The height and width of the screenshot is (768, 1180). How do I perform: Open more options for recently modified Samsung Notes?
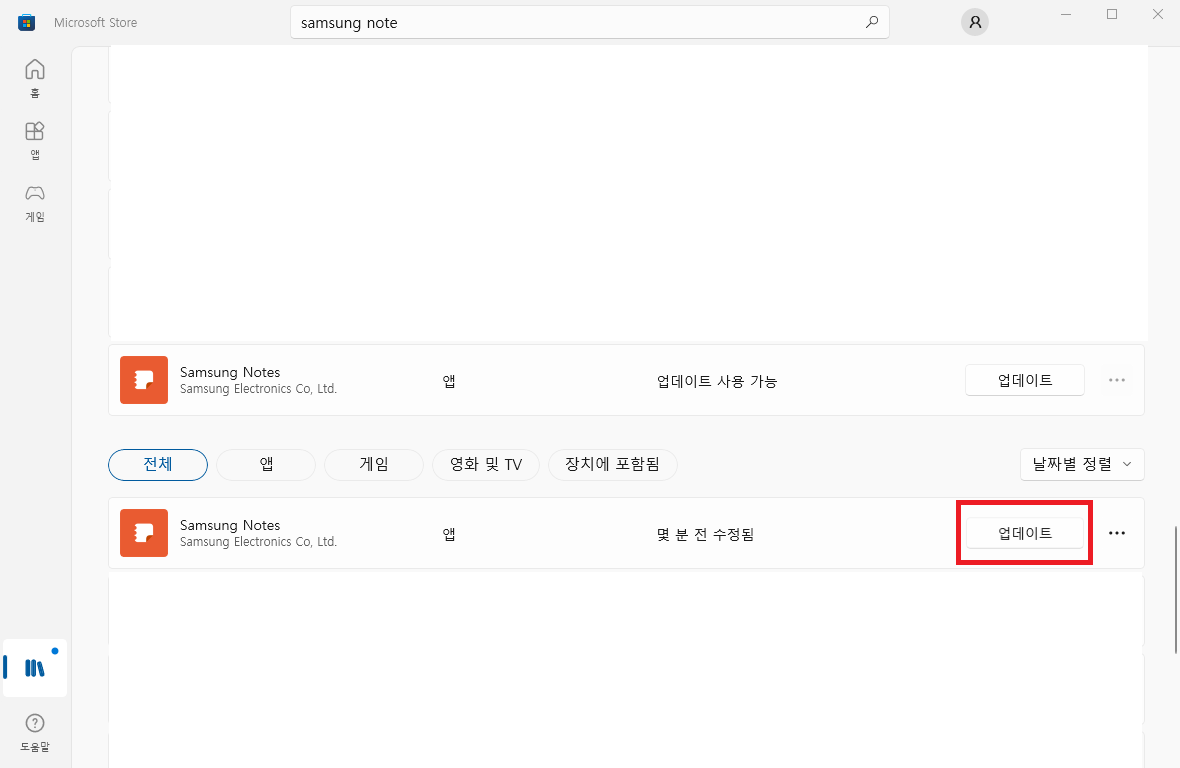click(x=1117, y=533)
